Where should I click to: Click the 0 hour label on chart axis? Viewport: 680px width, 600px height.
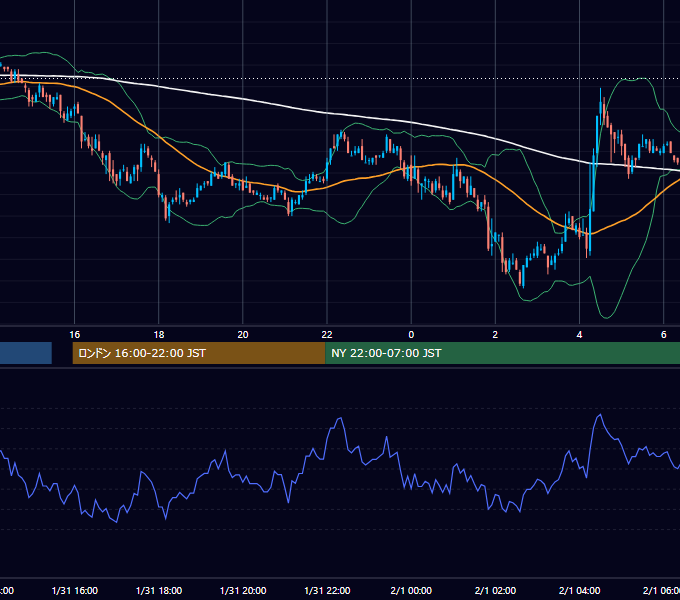pyautogui.click(x=411, y=334)
